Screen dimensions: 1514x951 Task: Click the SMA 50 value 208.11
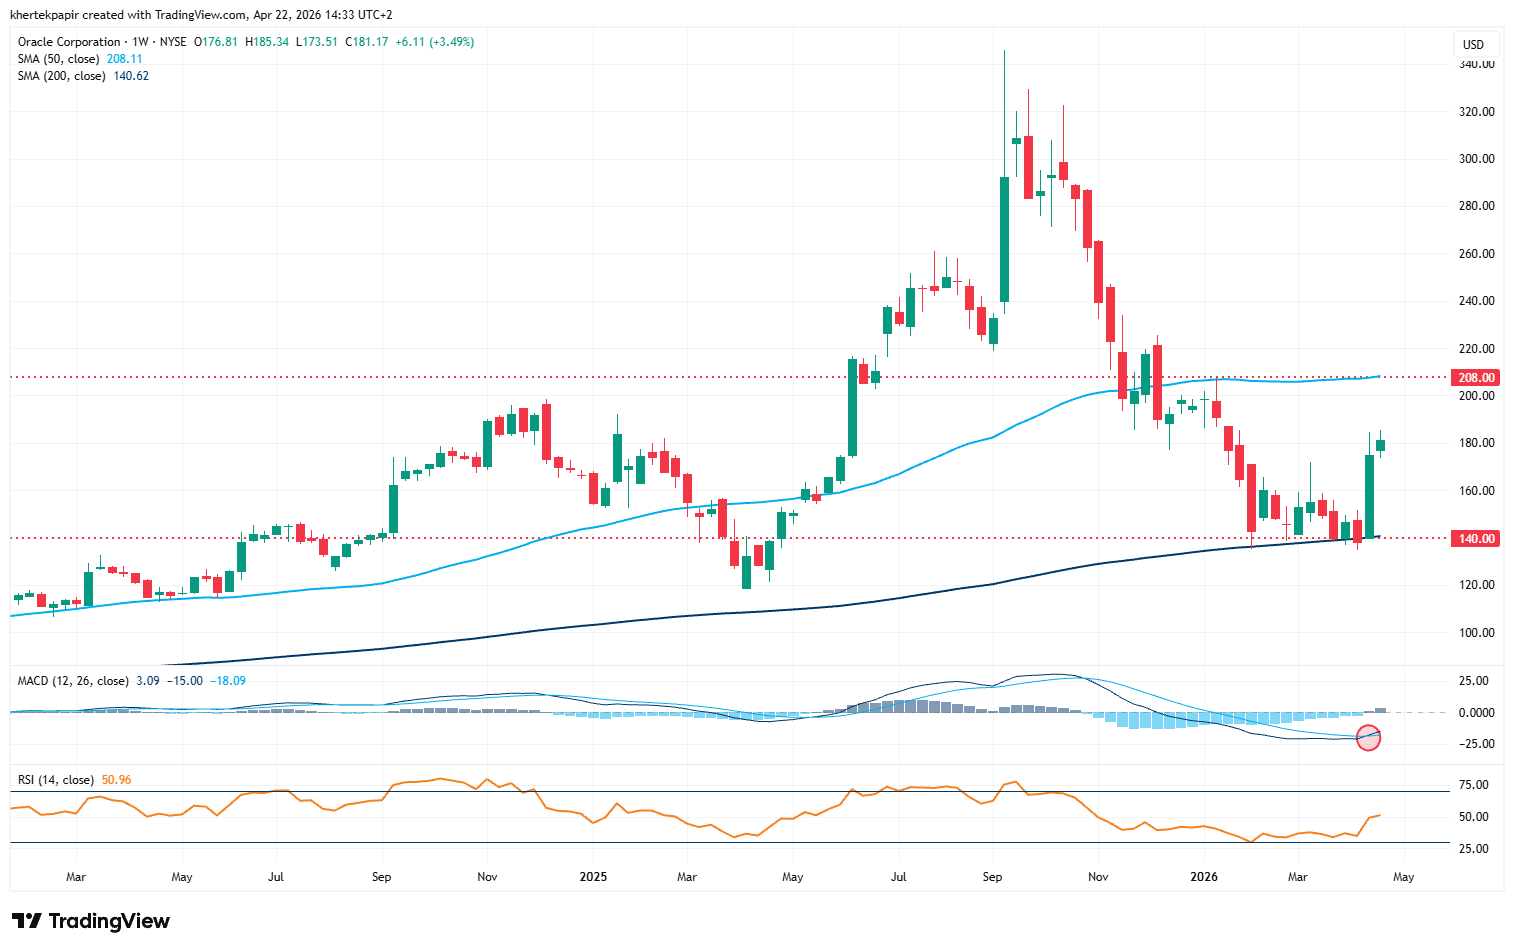(125, 59)
